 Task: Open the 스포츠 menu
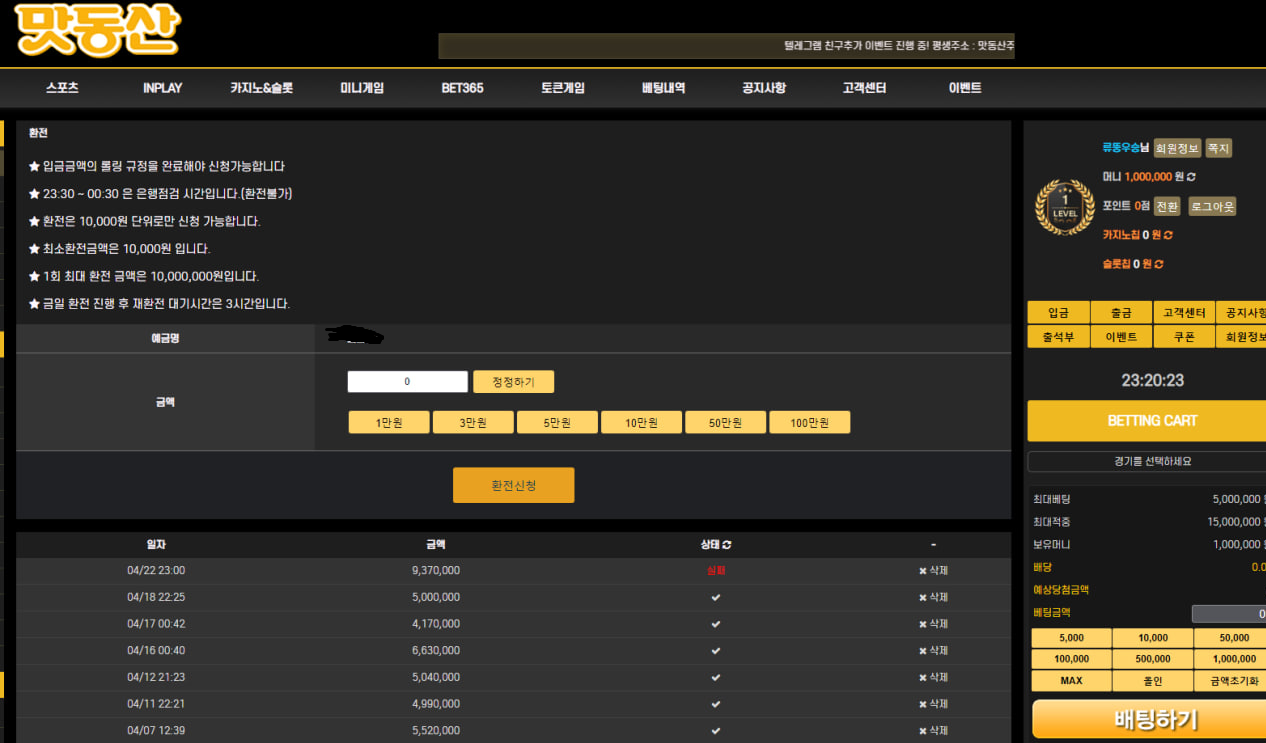click(62, 88)
